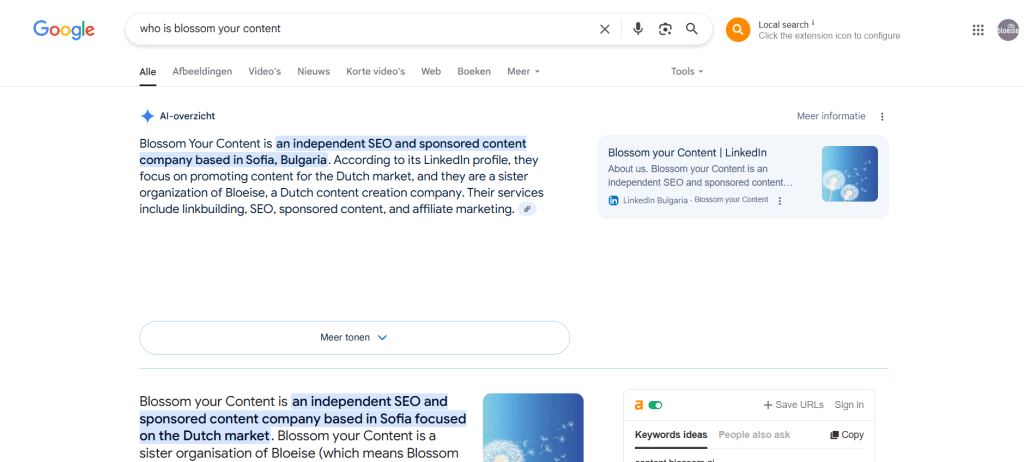Clear the search query with X icon
The image size is (1024, 462).
pos(605,29)
